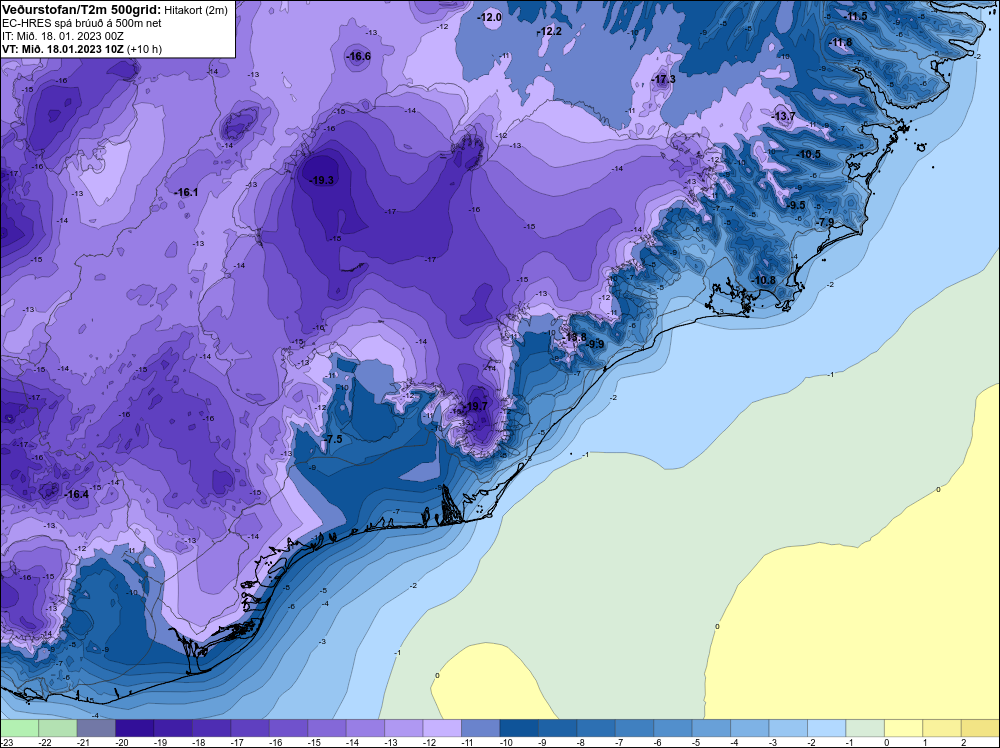
Task: Click the bold -7.5 temperature label
Action: [x=333, y=439]
